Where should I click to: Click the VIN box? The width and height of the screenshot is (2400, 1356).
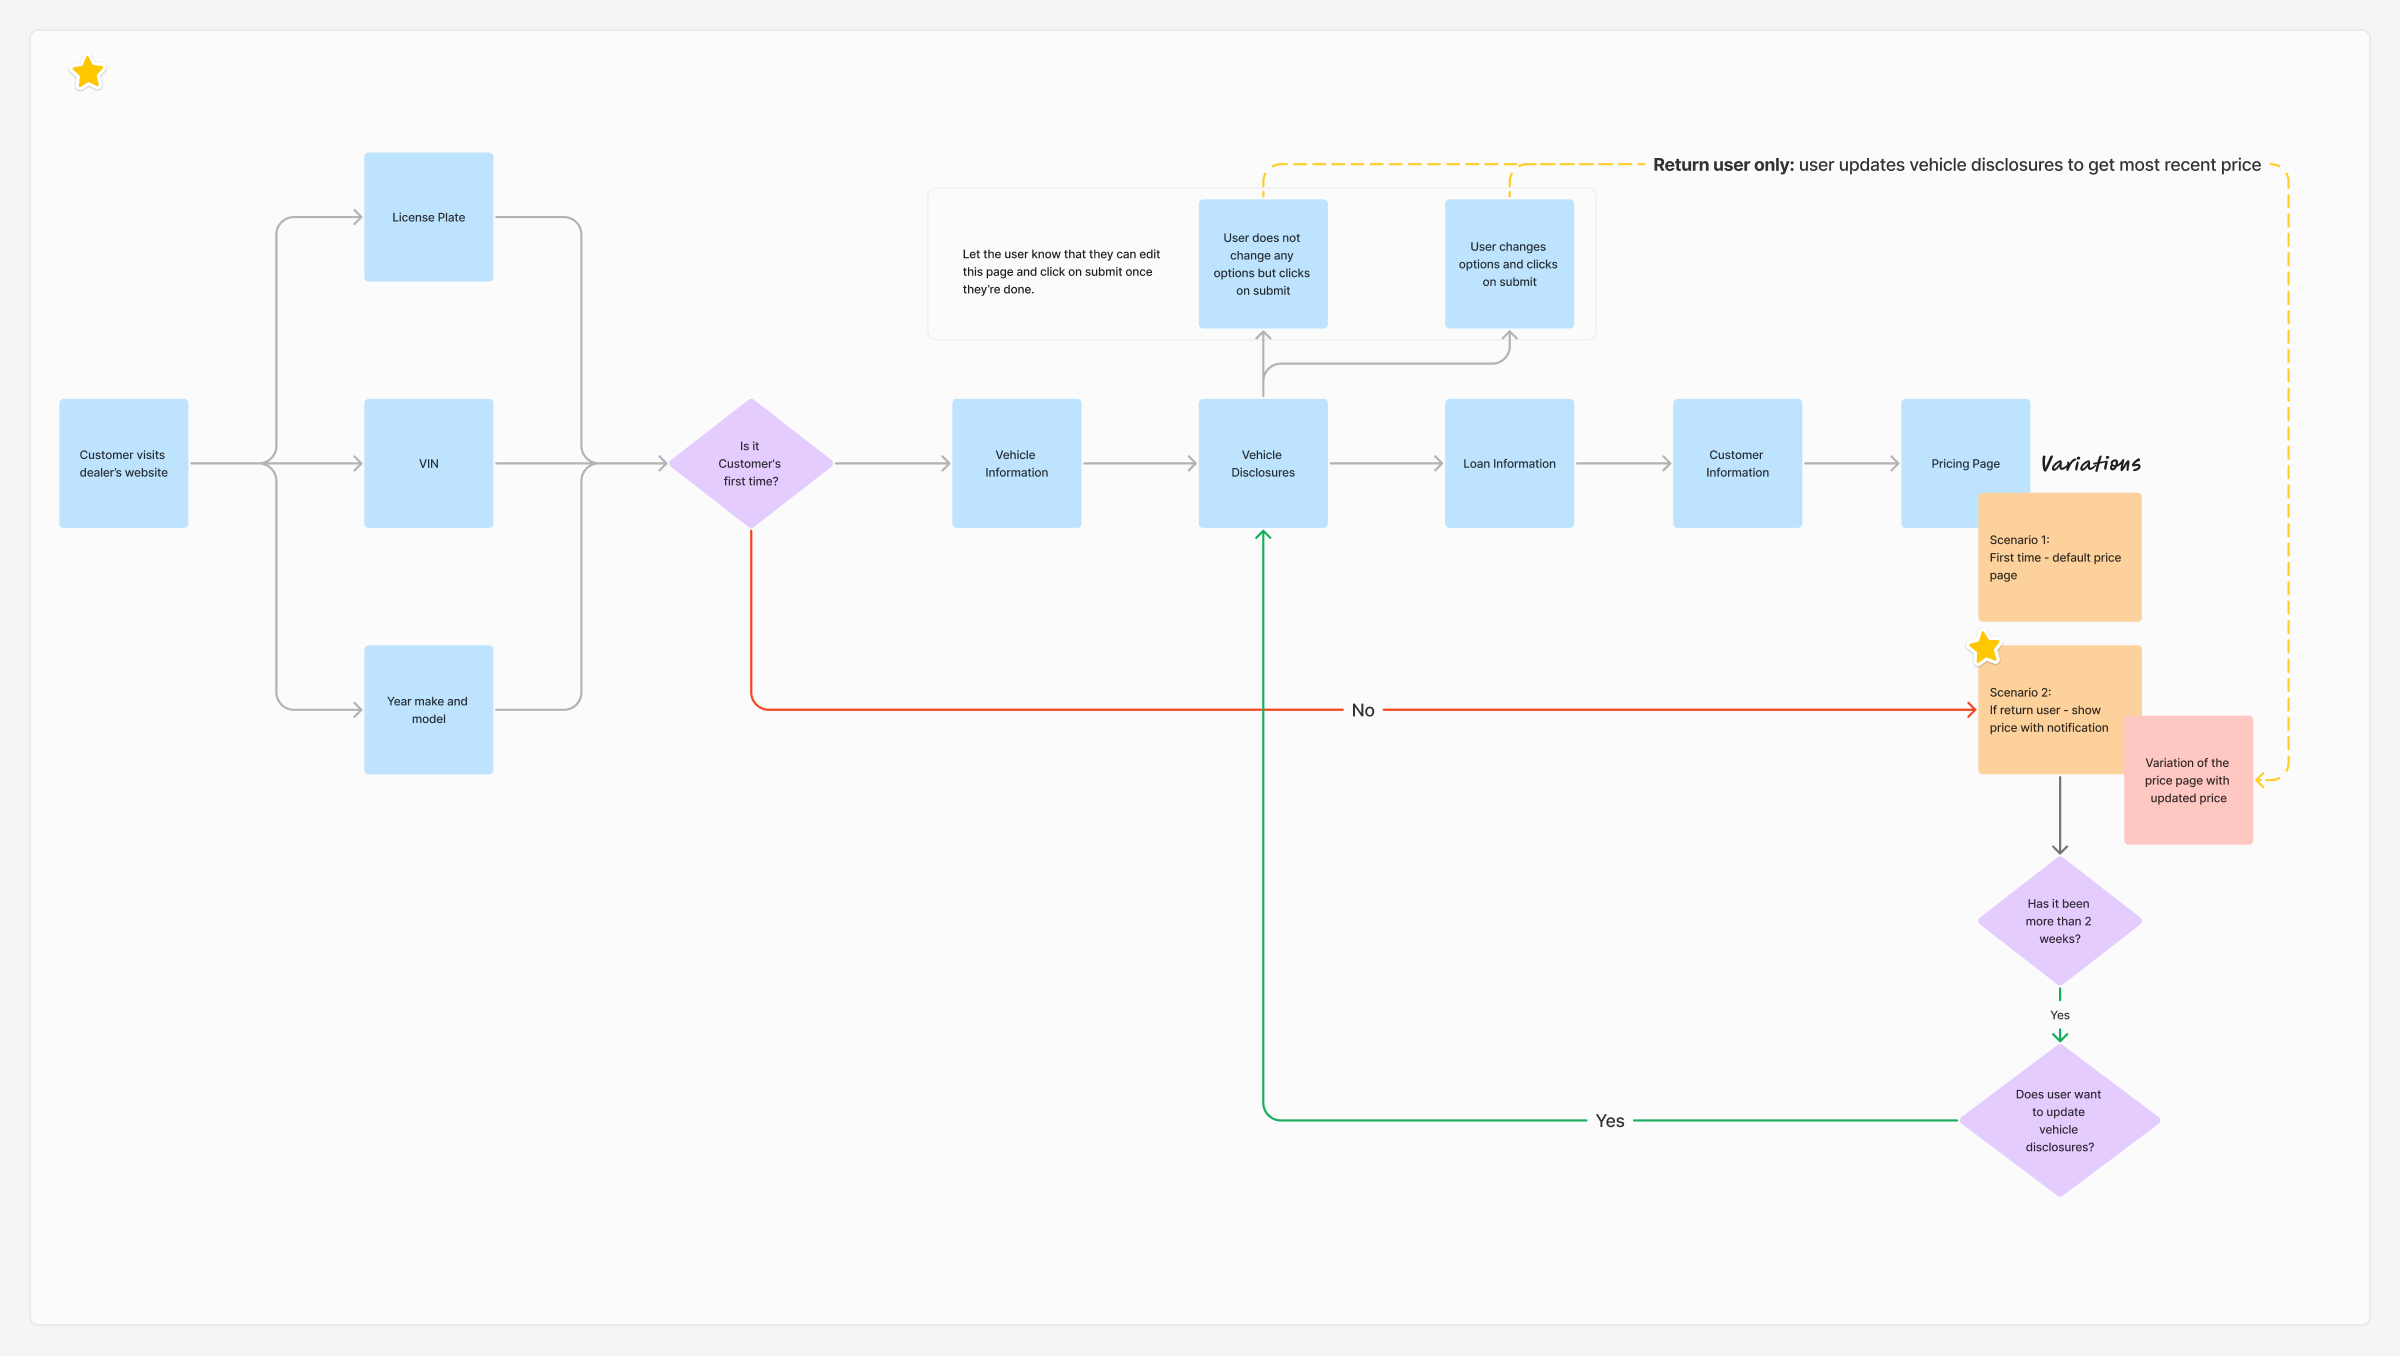coord(429,463)
